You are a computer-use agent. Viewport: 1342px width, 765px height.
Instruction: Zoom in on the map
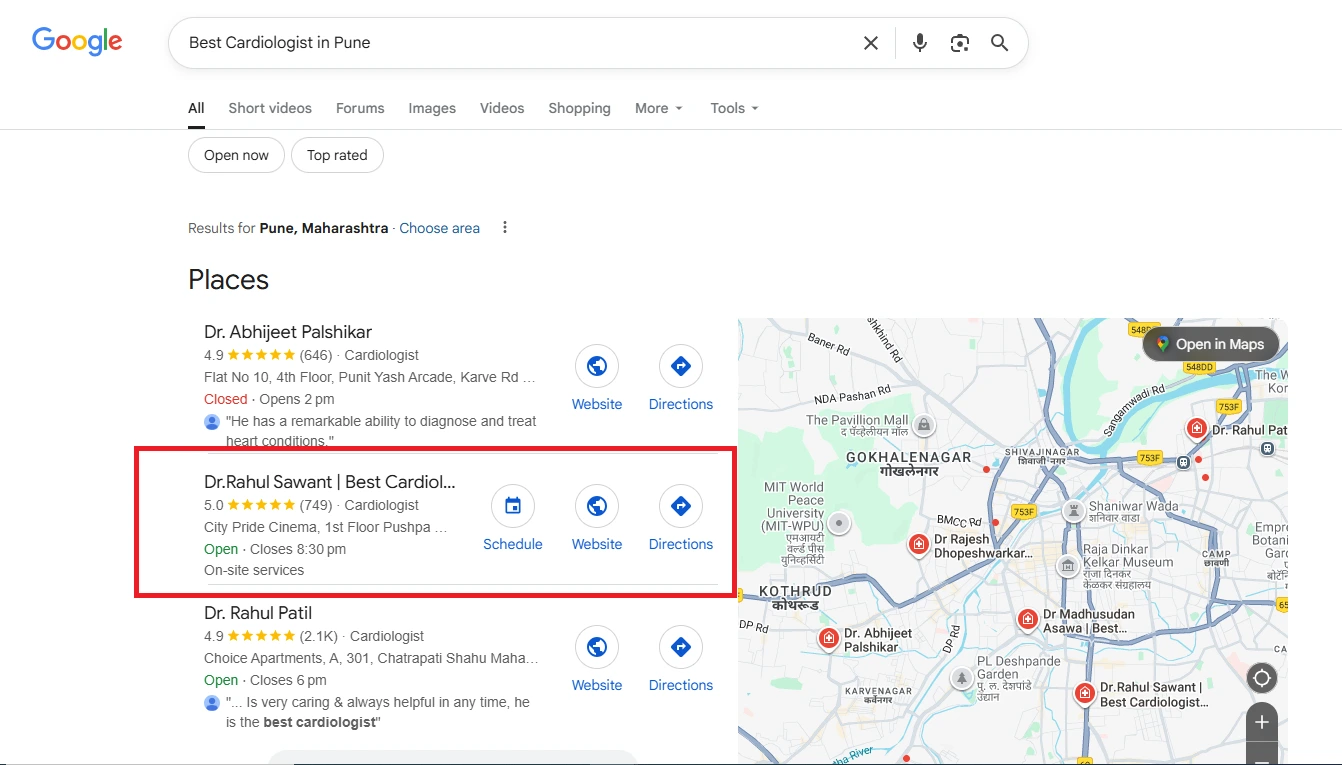click(x=1262, y=722)
